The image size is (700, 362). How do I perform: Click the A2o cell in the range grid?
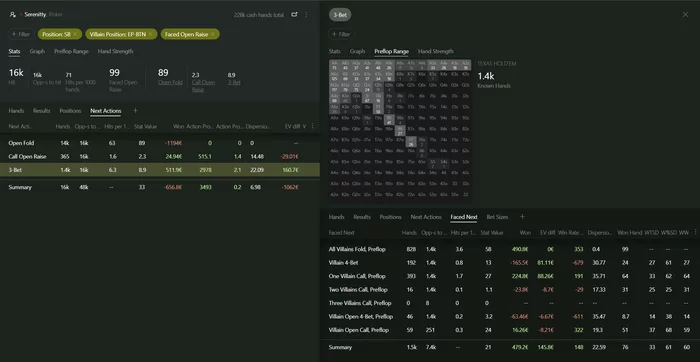tap(334, 195)
